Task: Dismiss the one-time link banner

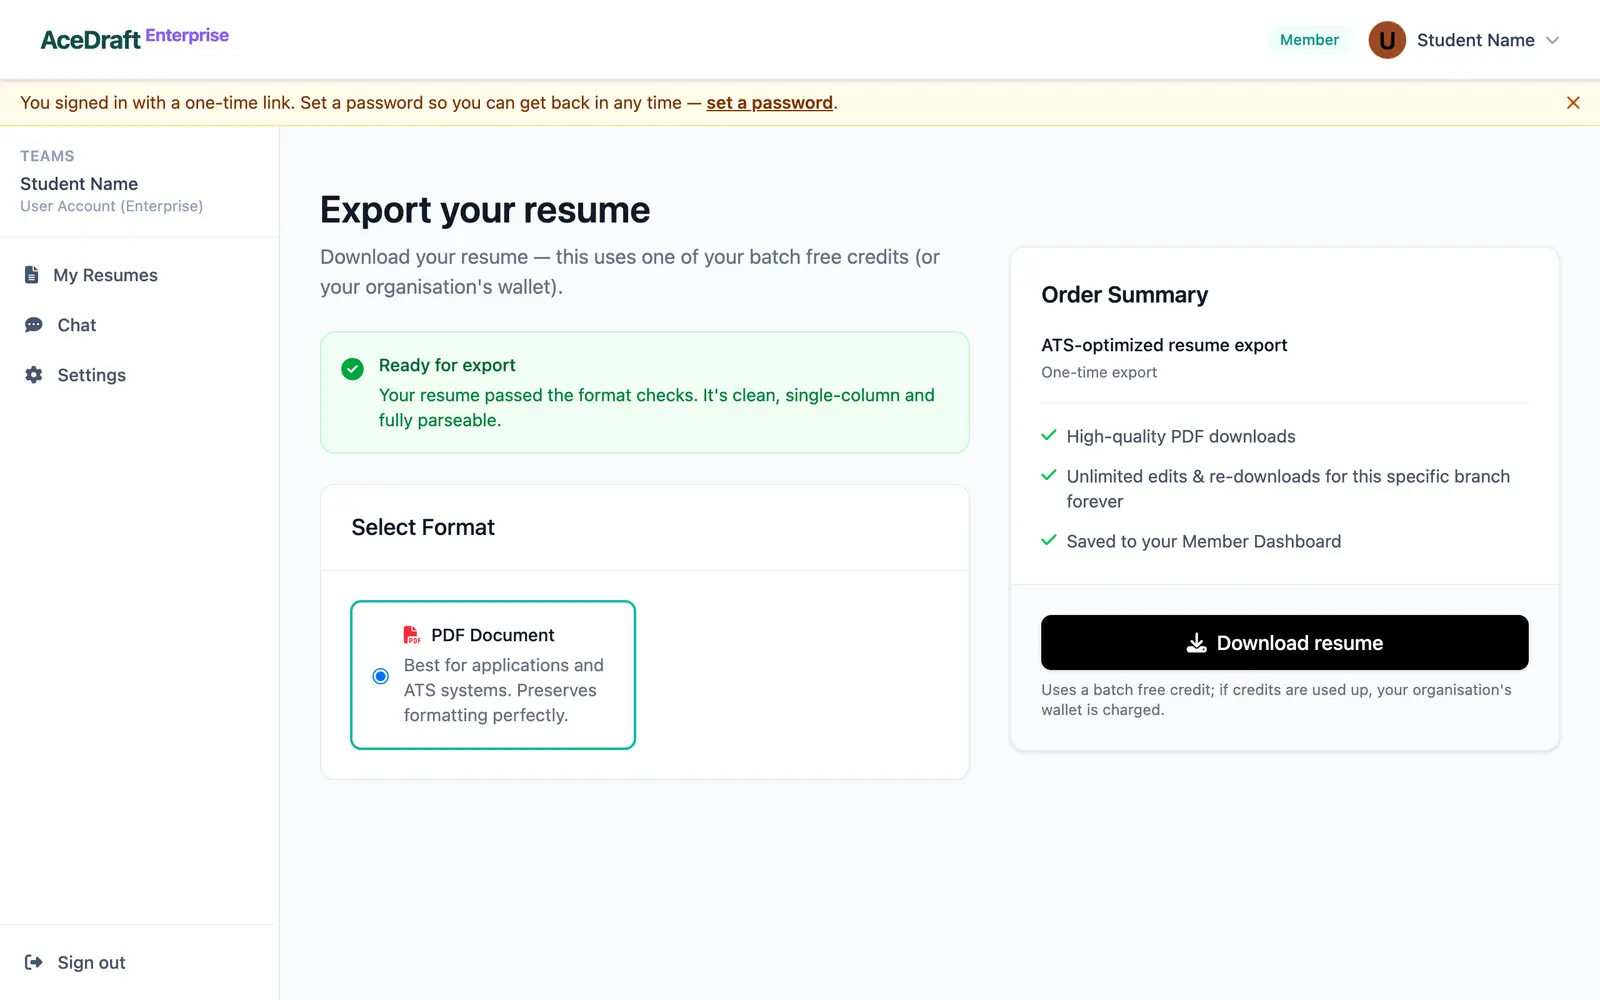Action: coord(1573,103)
